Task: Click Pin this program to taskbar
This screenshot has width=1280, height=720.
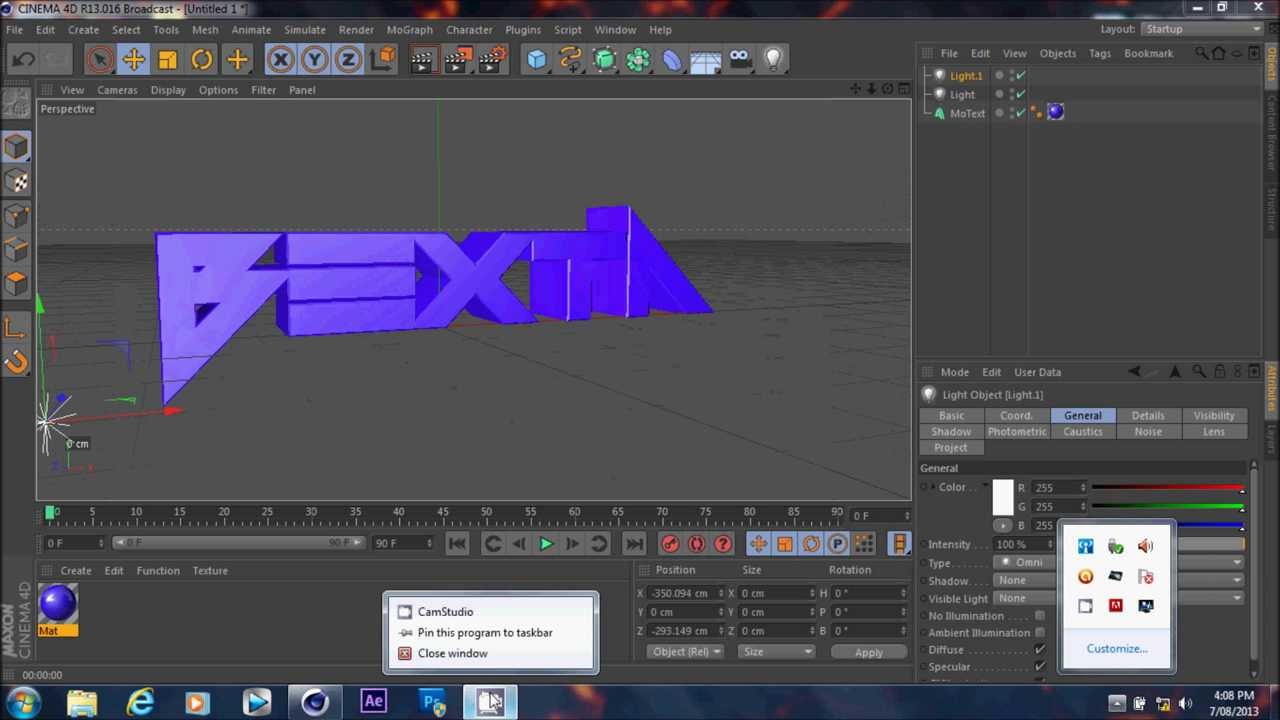Action: click(x=485, y=633)
